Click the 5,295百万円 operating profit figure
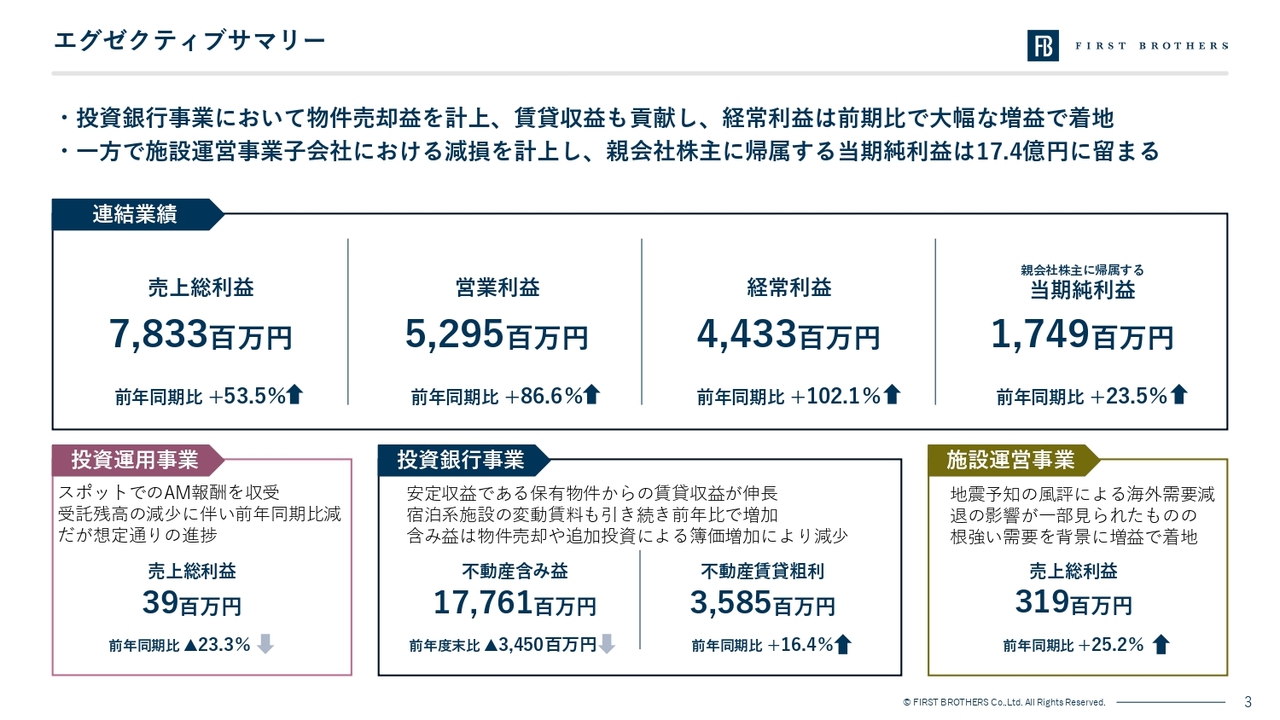 (x=496, y=335)
